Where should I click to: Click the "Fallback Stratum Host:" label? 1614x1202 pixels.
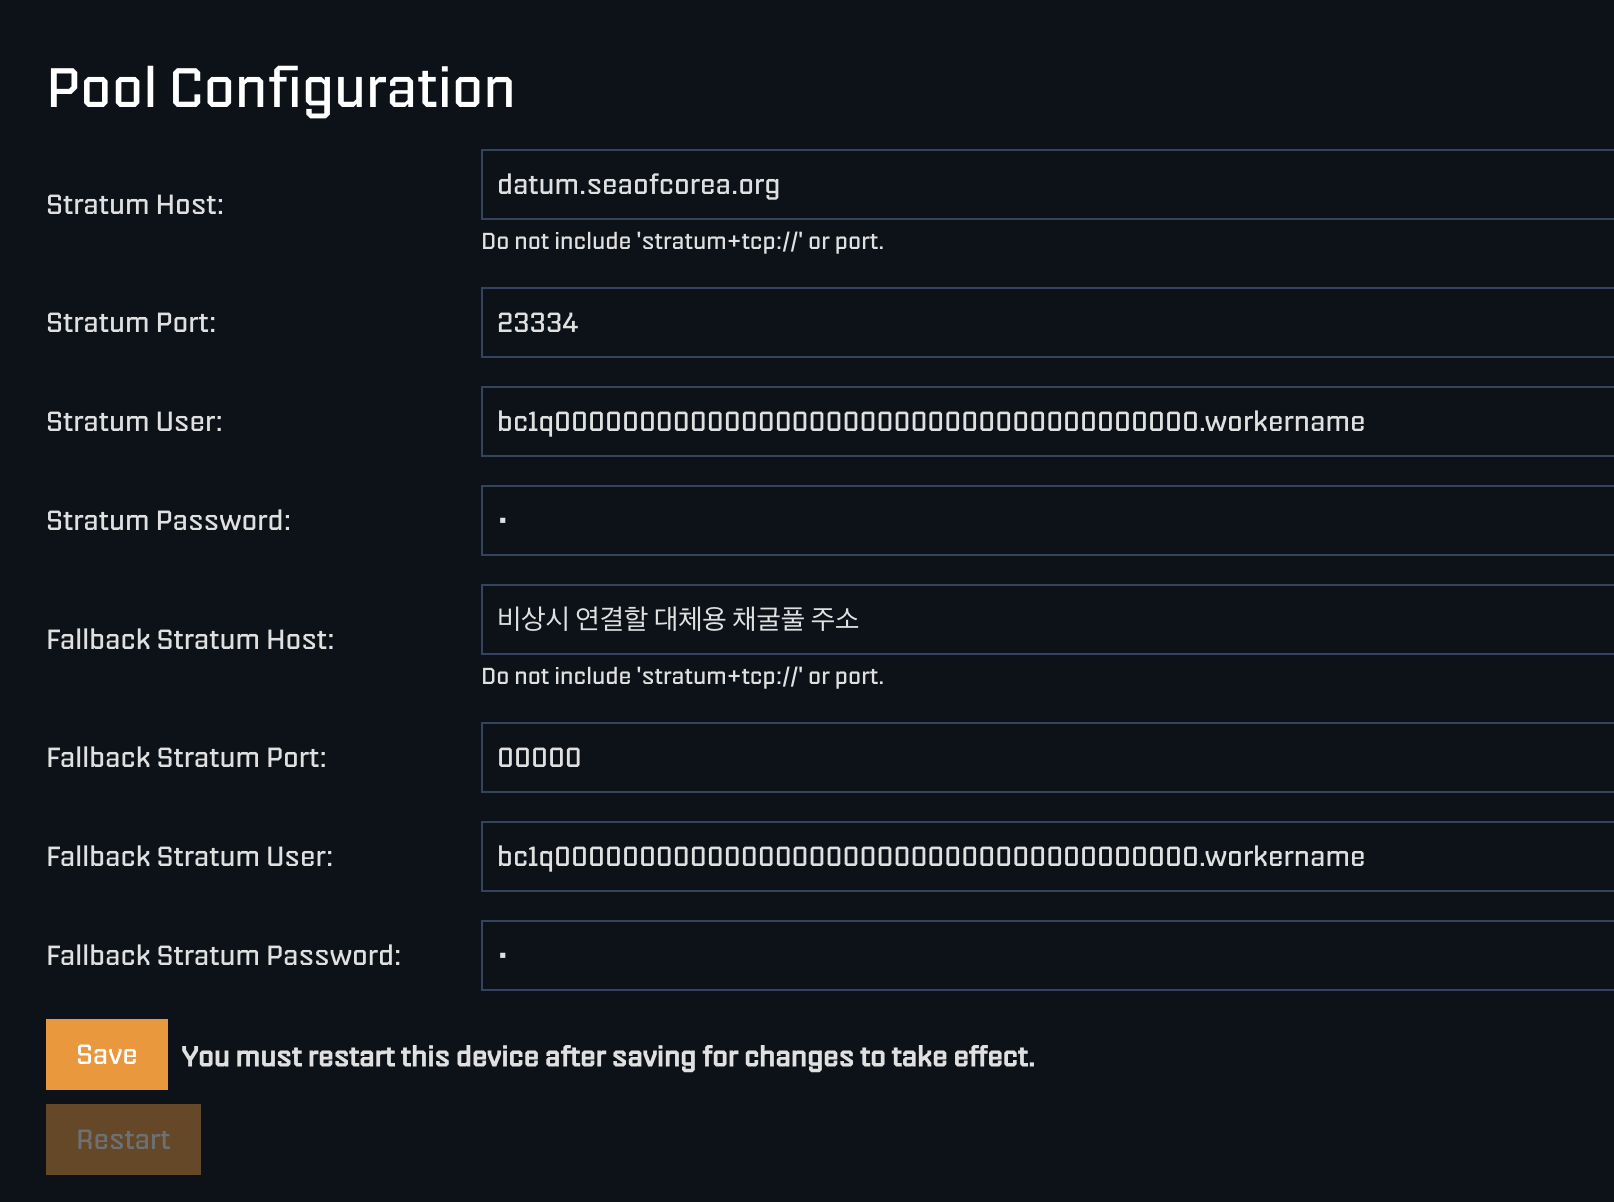(x=190, y=640)
